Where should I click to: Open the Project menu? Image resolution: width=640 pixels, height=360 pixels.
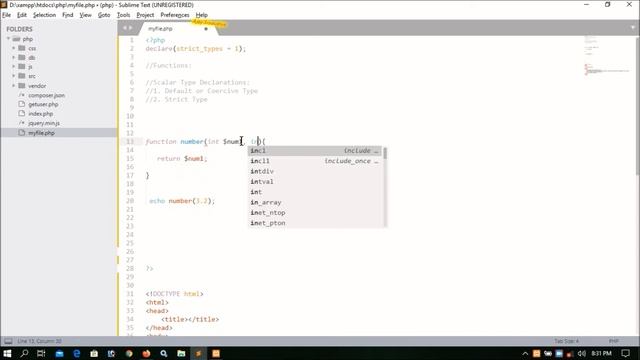point(145,15)
